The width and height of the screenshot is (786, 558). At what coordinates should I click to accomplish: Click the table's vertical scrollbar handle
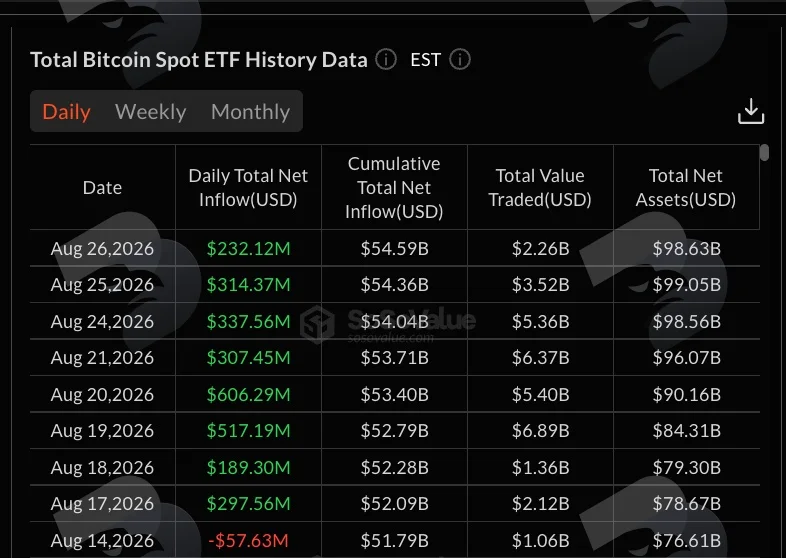tap(764, 152)
